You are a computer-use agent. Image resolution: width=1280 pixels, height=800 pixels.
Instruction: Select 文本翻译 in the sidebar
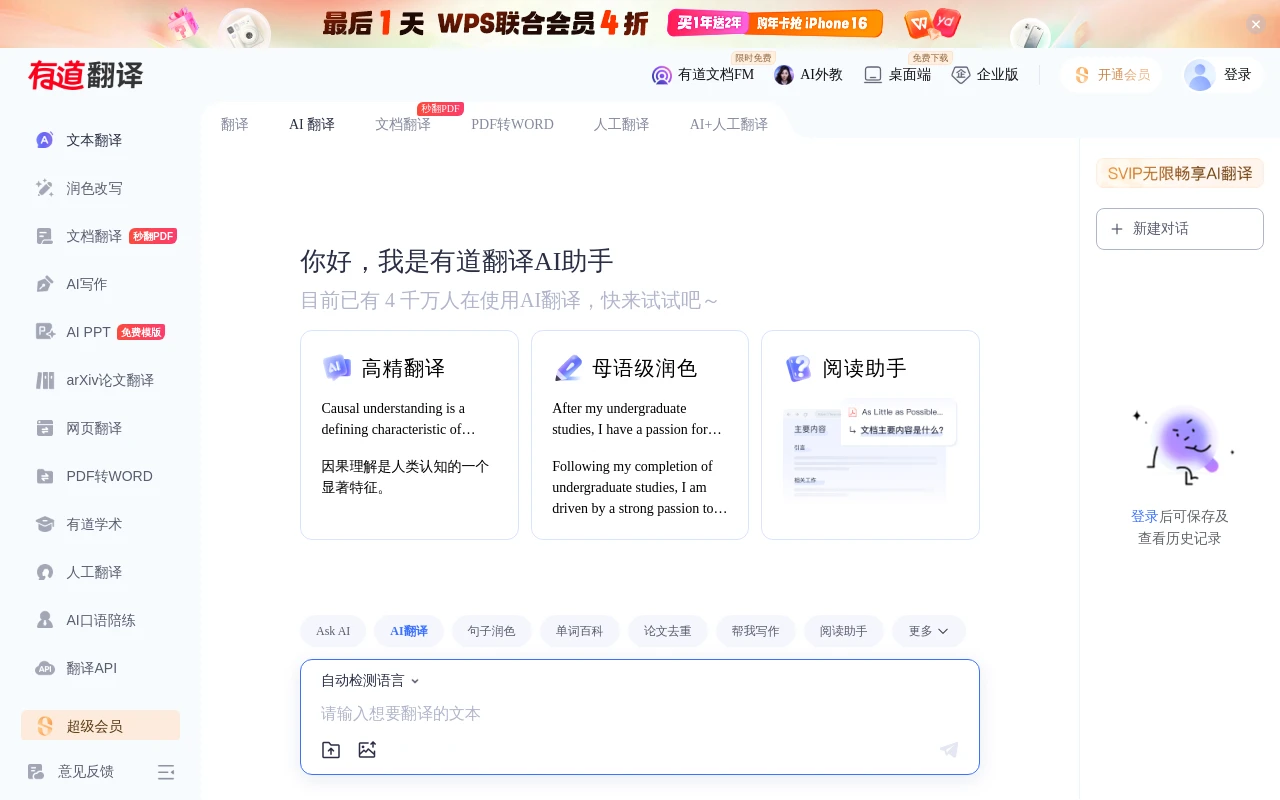click(94, 140)
